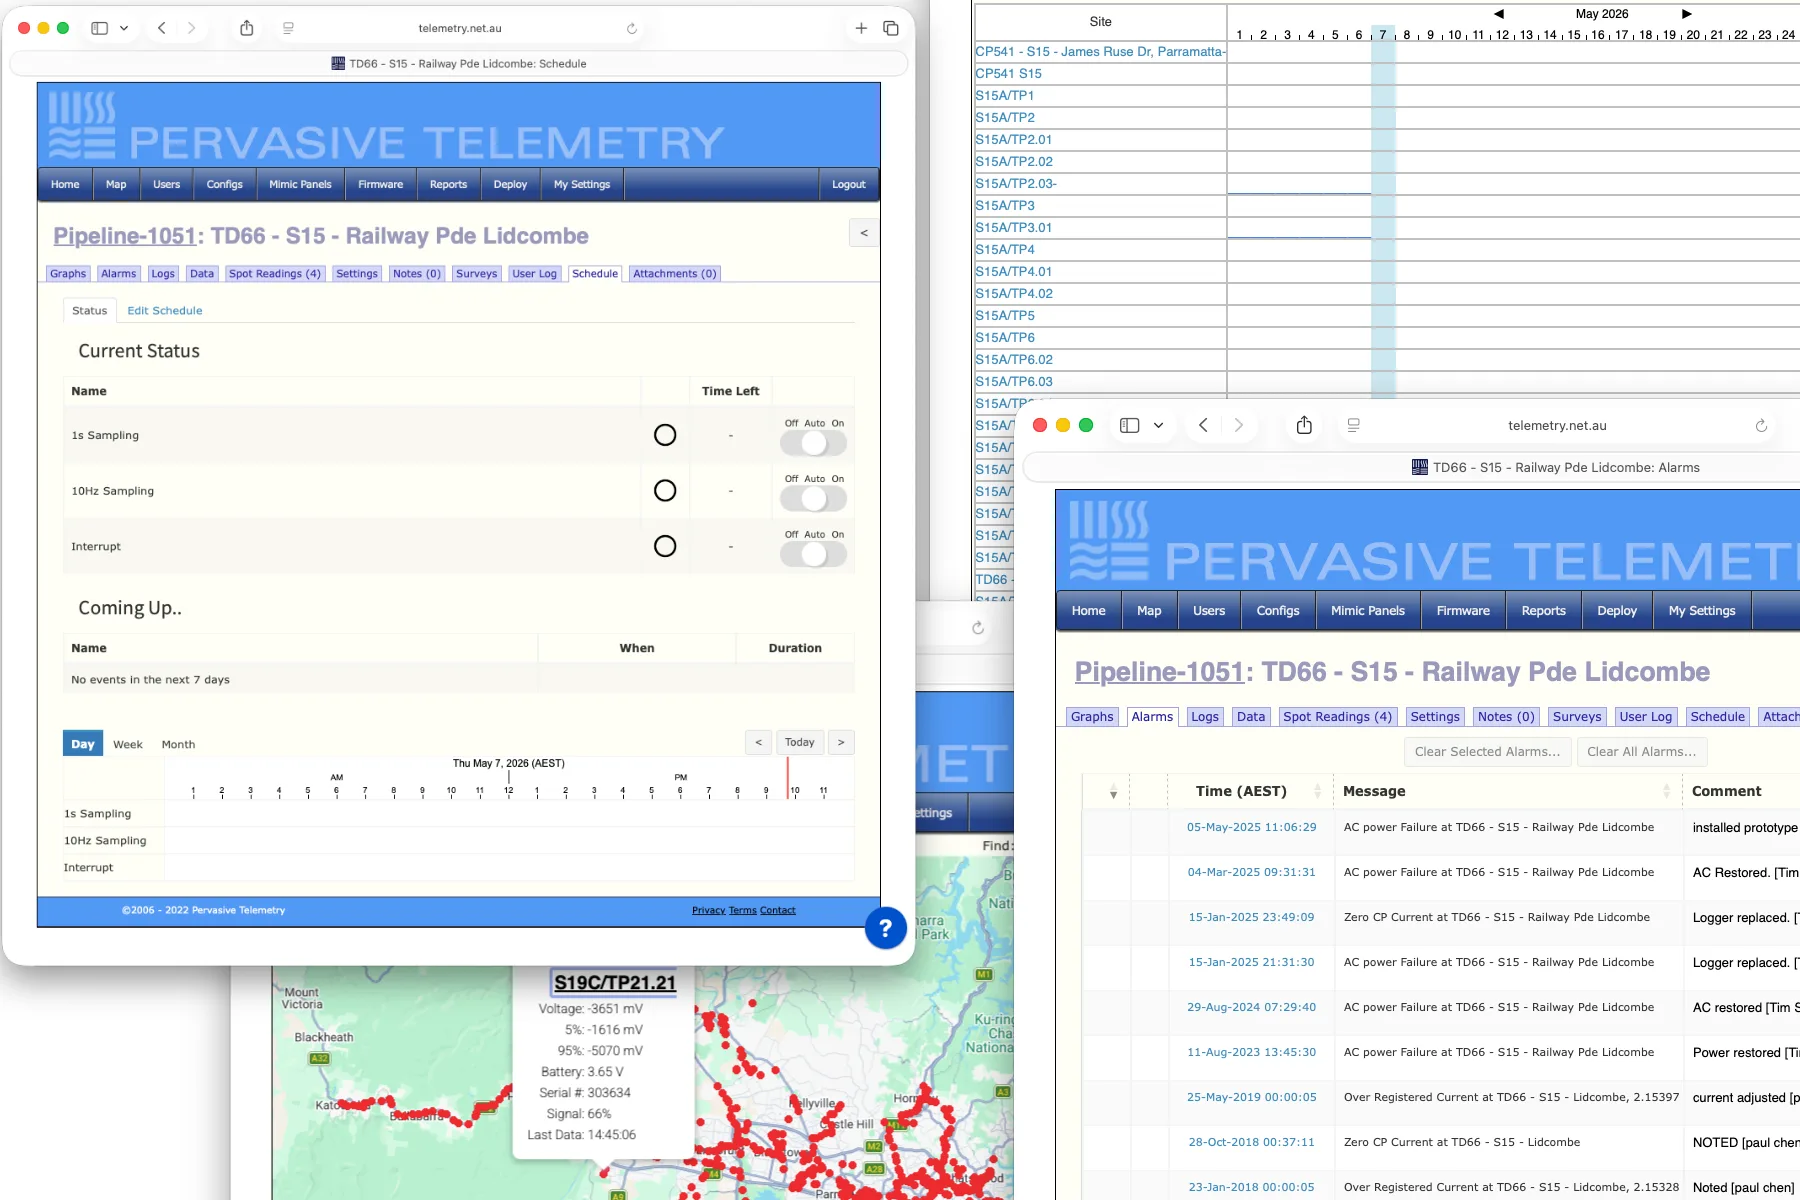The height and width of the screenshot is (1200, 1800).
Task: Open sidebar dropdown chevron in Alarms window
Action: (1158, 425)
